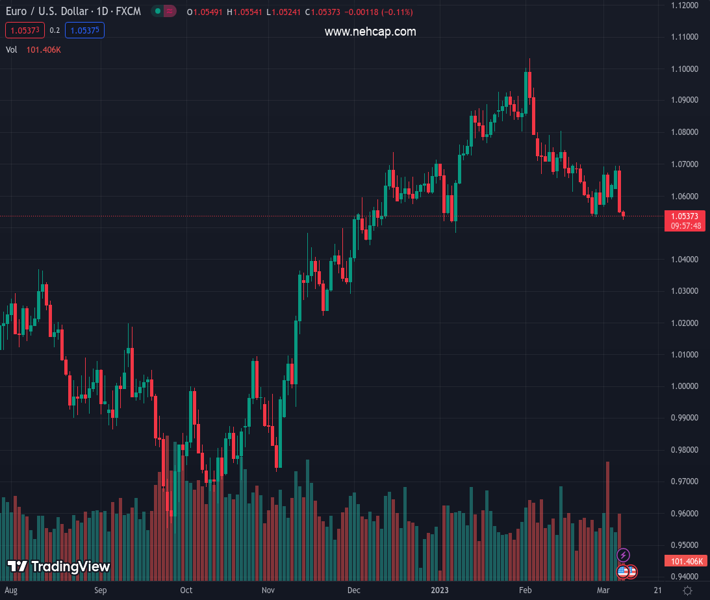Click the 0.95000 price axis label
This screenshot has width=710, height=600.
click(684, 545)
